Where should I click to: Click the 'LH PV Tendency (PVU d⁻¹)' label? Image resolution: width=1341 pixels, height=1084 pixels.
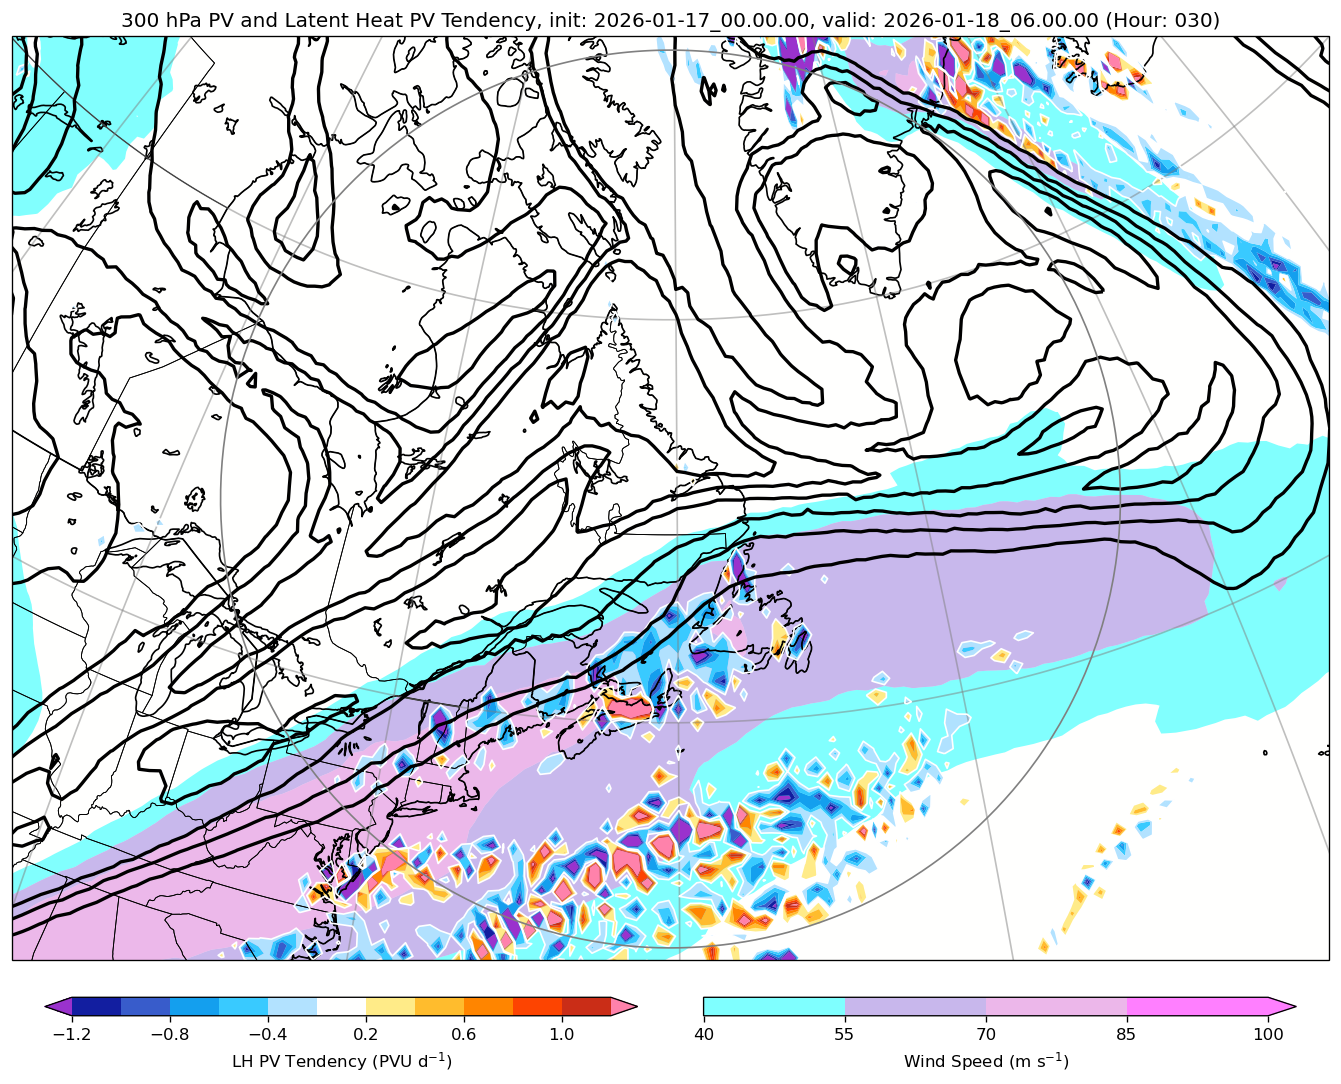click(341, 1061)
